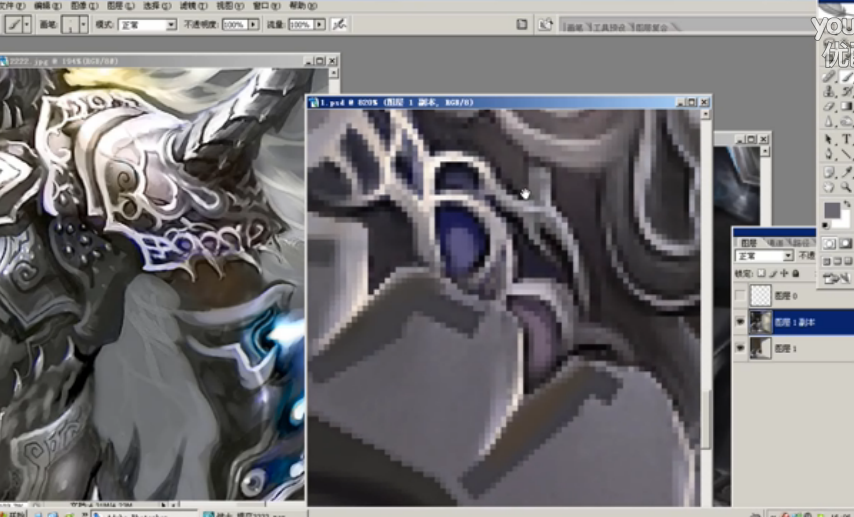Image resolution: width=854 pixels, height=517 pixels.
Task: Switch to Quick Mask mode
Action: pyautogui.click(x=846, y=243)
